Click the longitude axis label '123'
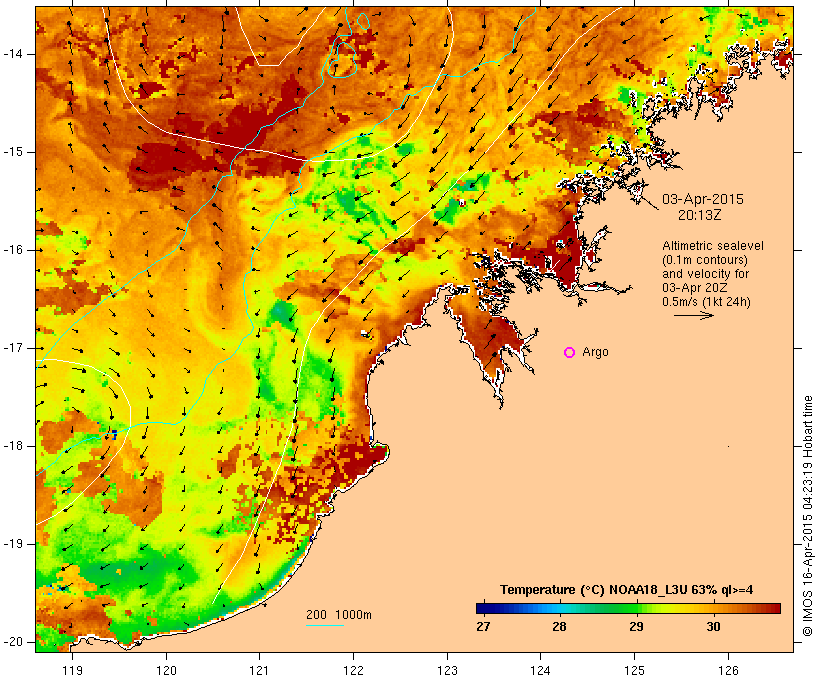This screenshot has height=680, width=820. tap(447, 670)
